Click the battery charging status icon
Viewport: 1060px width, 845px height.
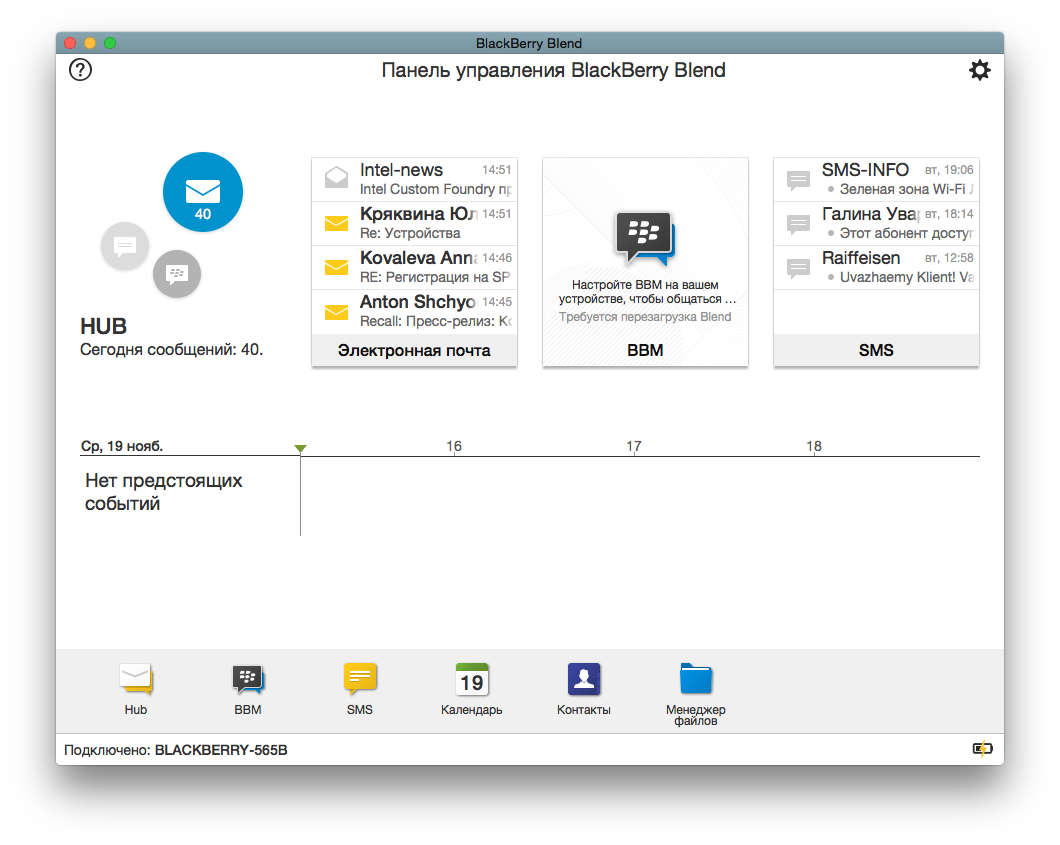pos(982,748)
